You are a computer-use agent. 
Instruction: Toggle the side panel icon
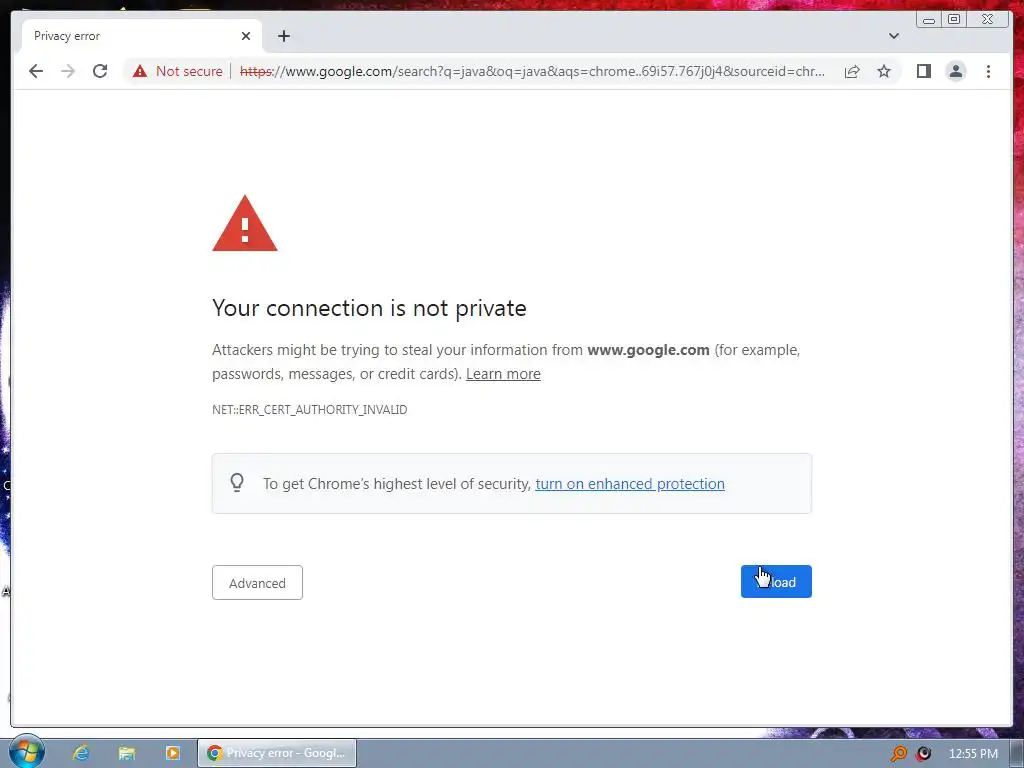923,71
